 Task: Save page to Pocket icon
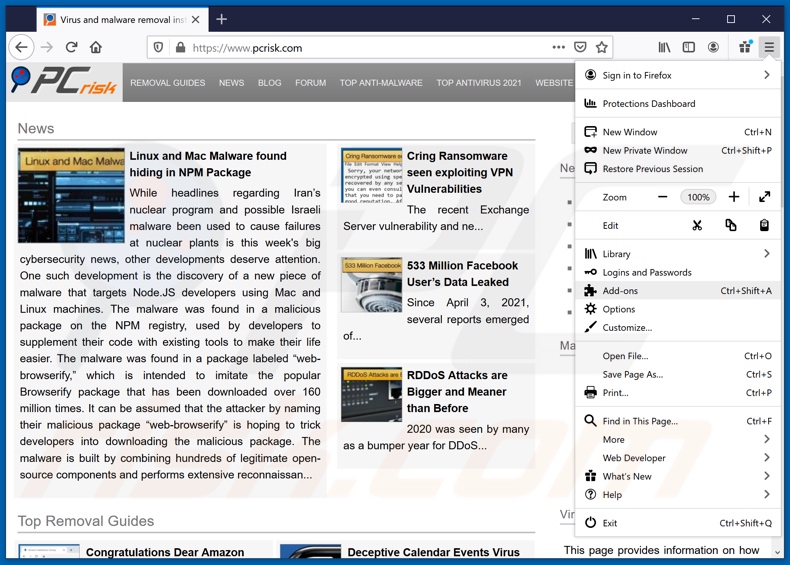[x=580, y=47]
